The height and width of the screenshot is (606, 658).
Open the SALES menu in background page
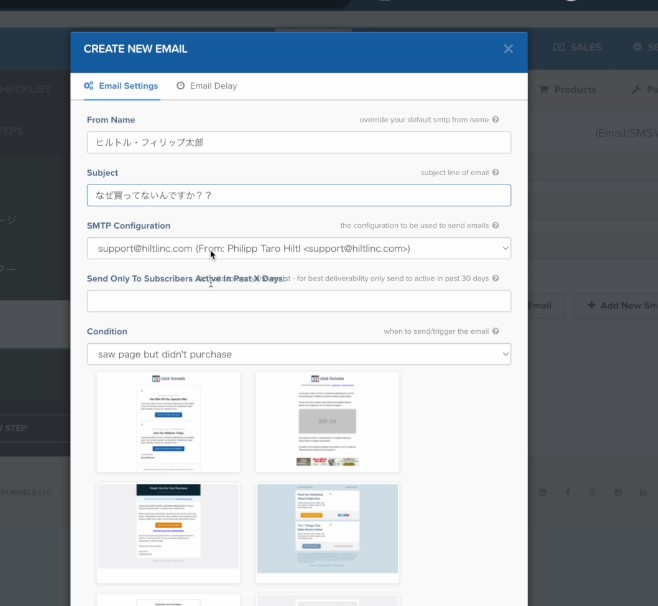click(577, 47)
